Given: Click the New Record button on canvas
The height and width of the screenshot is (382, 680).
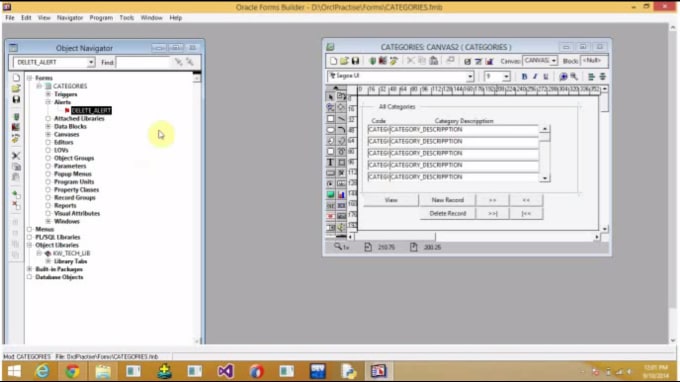Looking at the screenshot, I should pyautogui.click(x=448, y=200).
